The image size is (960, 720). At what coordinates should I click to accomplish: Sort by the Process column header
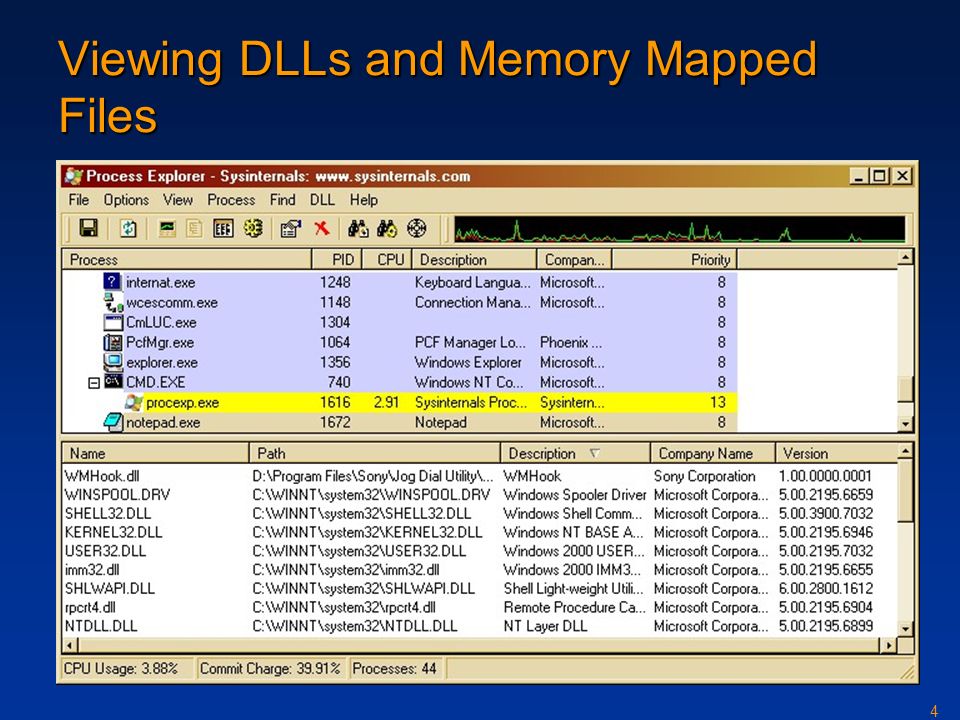pyautogui.click(x=187, y=260)
